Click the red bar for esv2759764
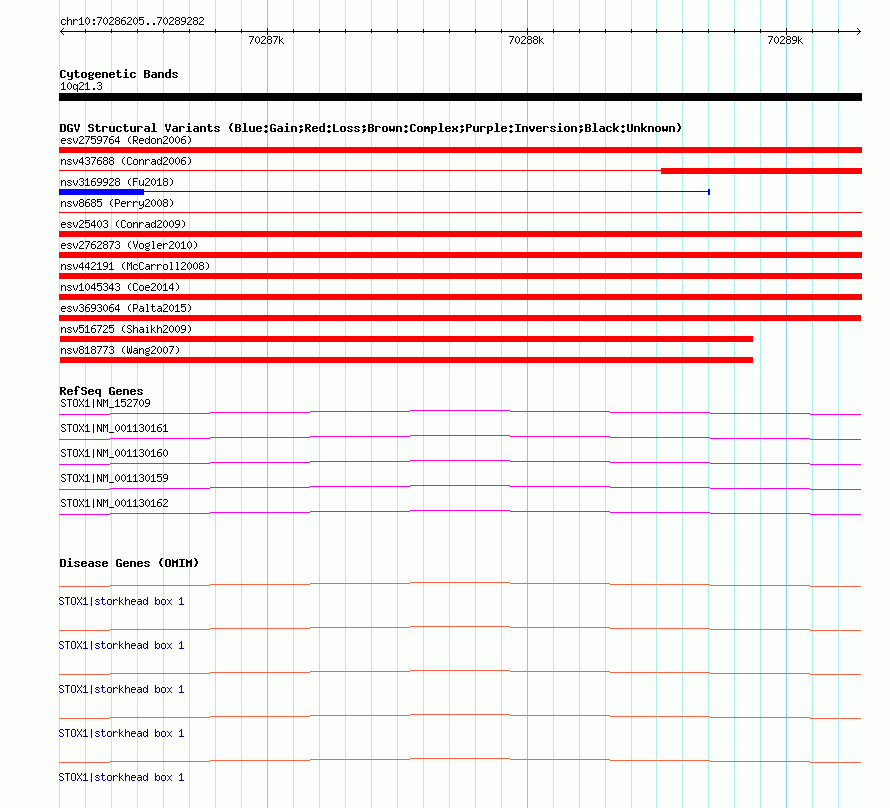This screenshot has width=890, height=808. 460,150
